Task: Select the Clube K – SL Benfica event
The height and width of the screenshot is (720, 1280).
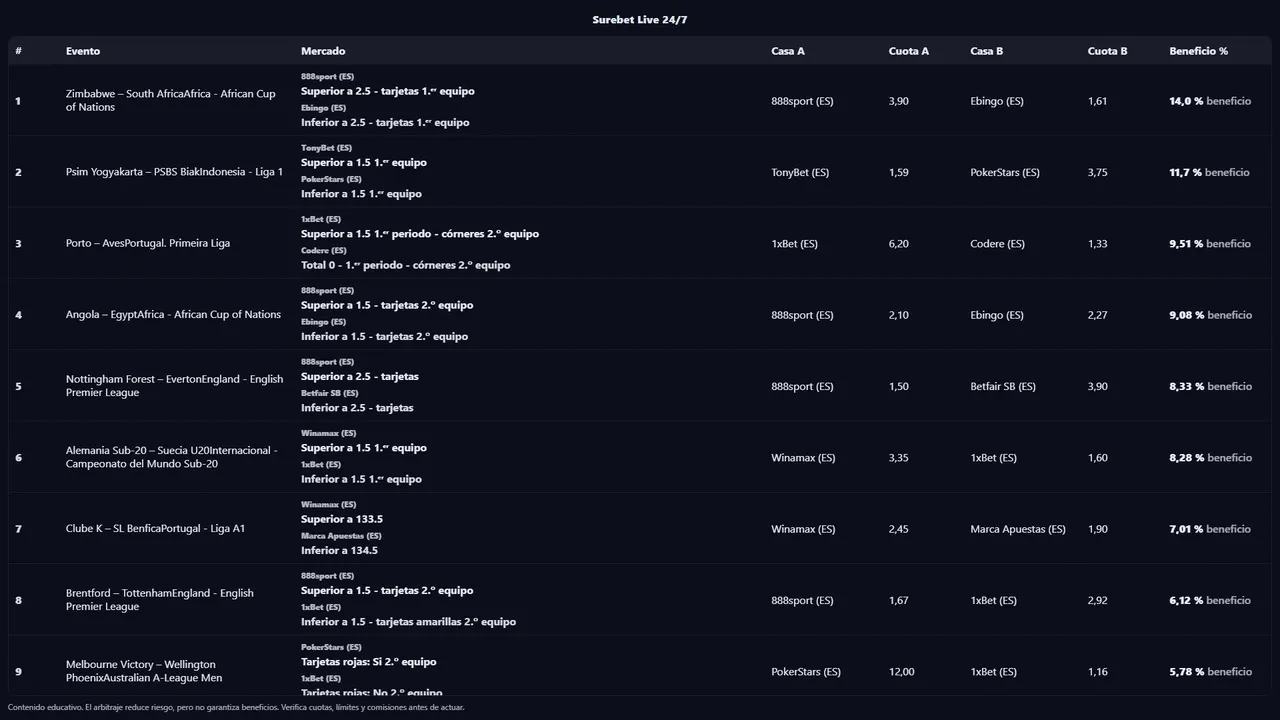Action: (155, 529)
